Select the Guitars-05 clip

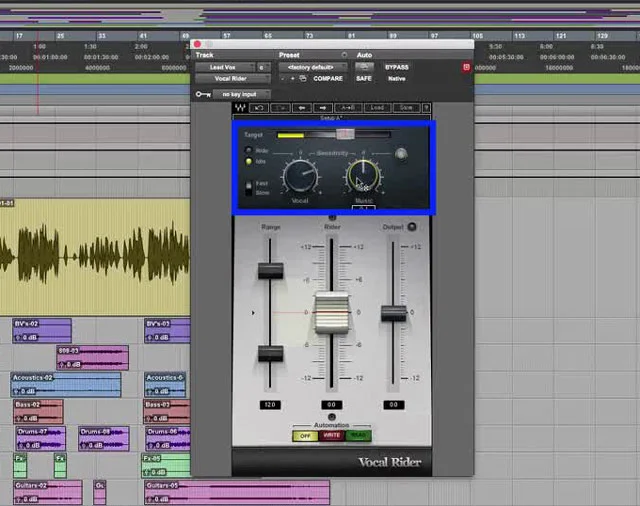click(x=237, y=493)
